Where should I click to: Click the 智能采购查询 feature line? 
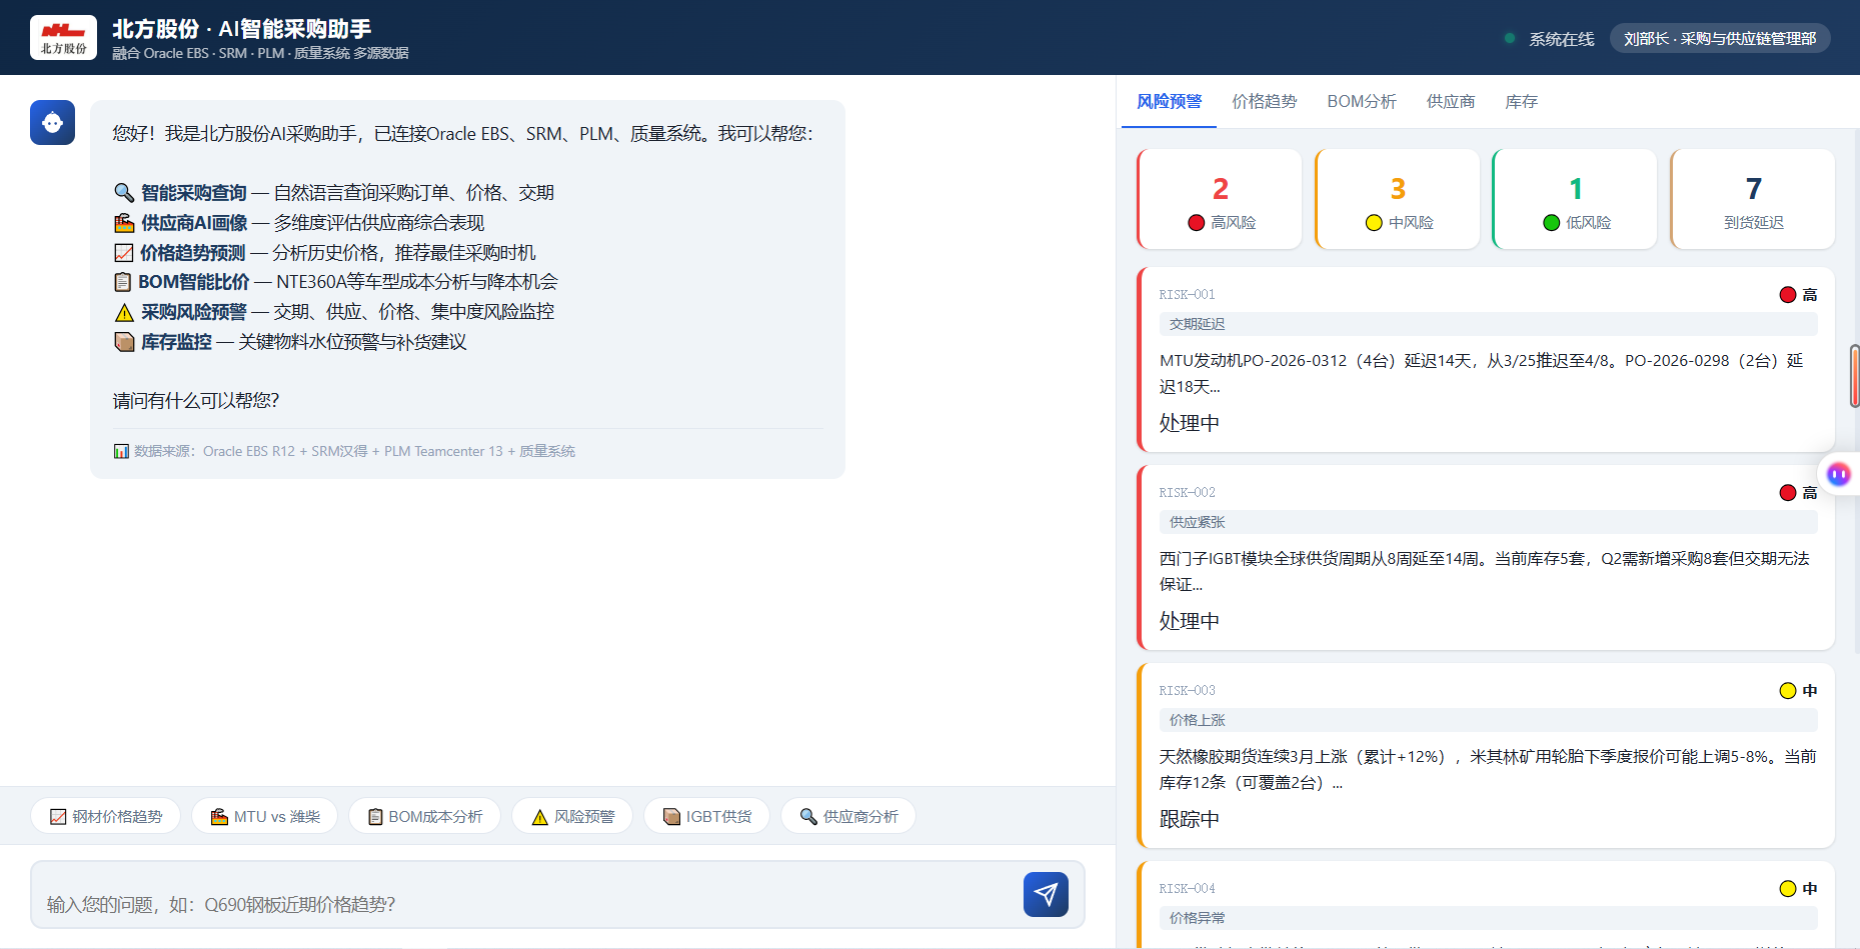point(334,193)
